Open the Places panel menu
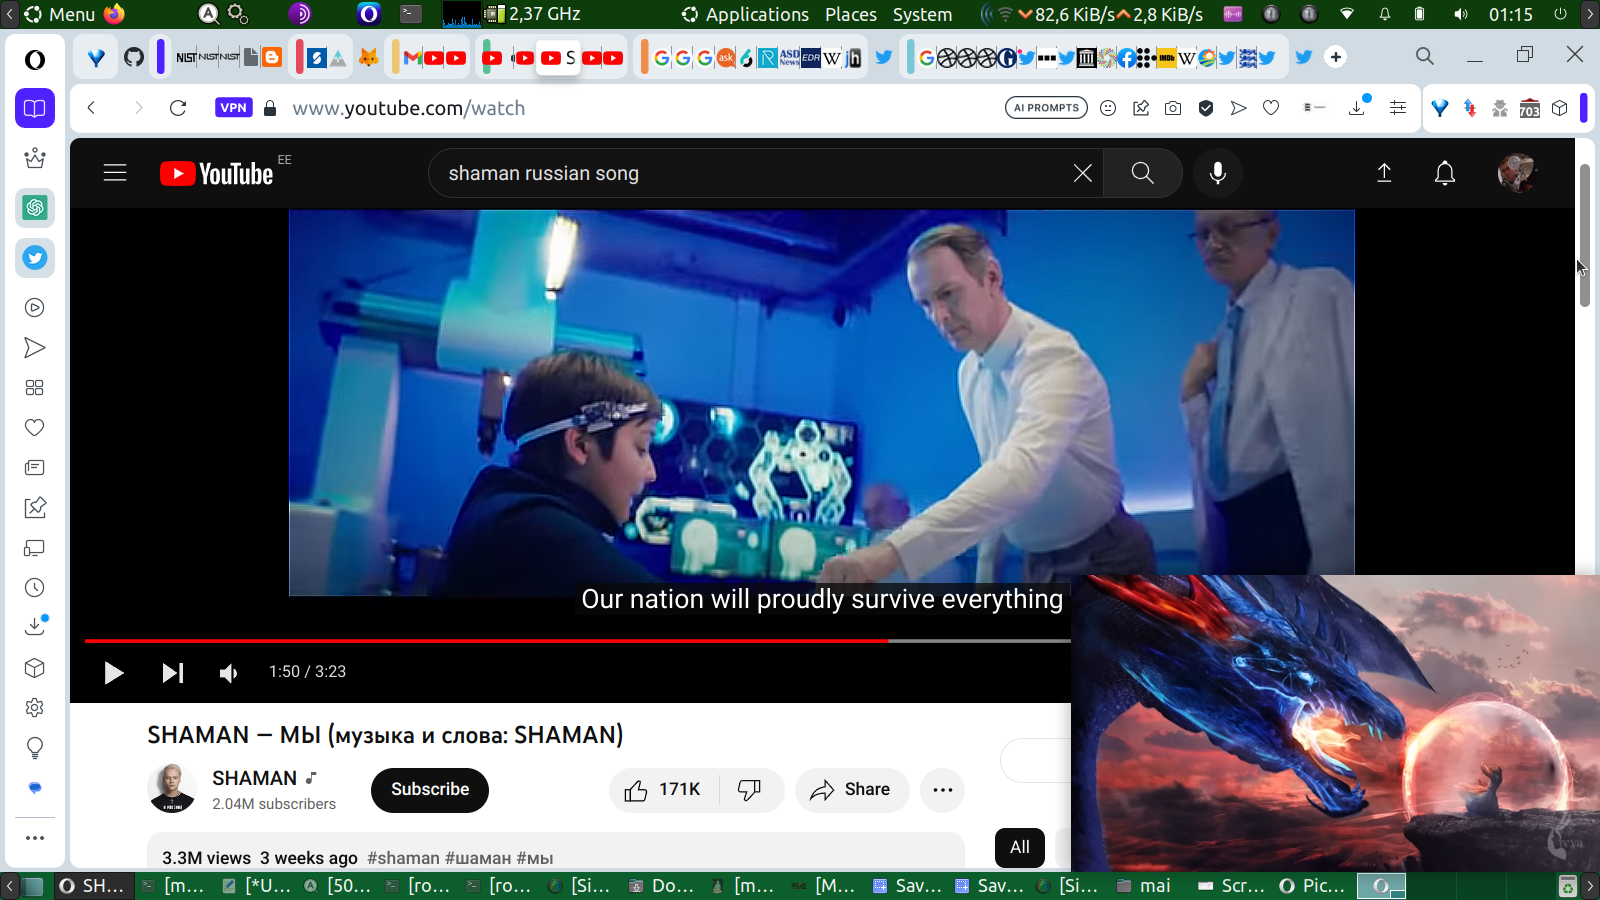The width and height of the screenshot is (1600, 900). pos(851,14)
